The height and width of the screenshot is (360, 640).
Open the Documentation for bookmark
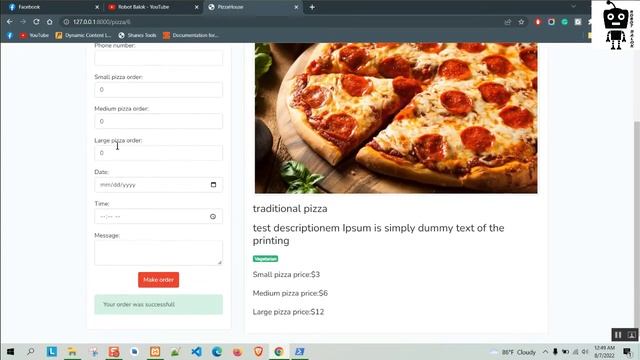click(x=191, y=36)
